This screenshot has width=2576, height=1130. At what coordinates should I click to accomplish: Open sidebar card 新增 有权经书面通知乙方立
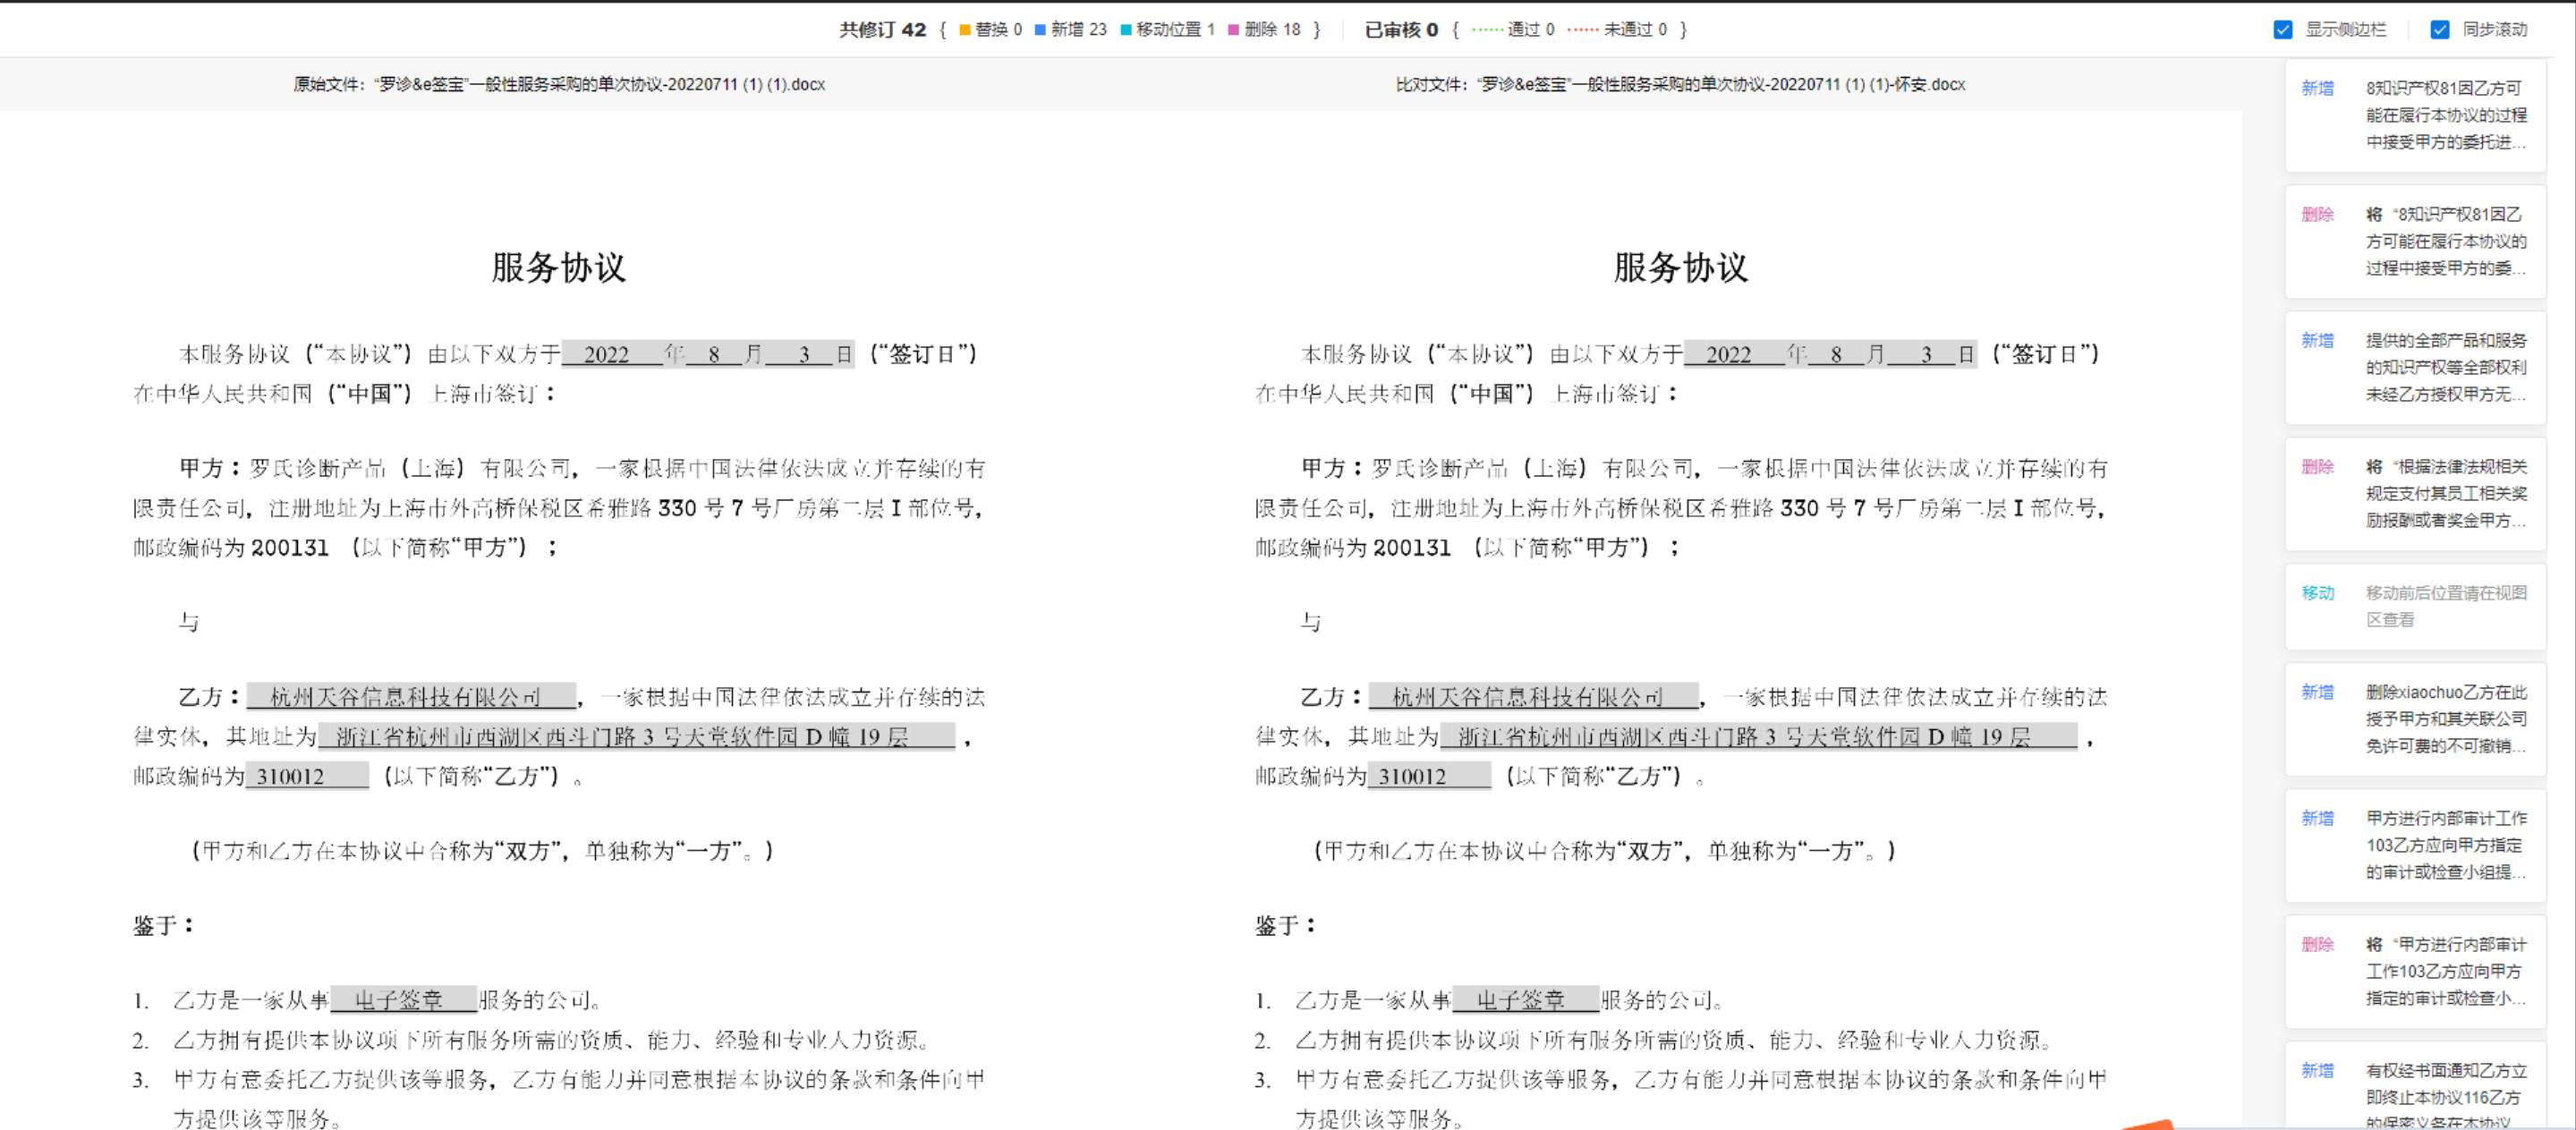pos(2415,1086)
